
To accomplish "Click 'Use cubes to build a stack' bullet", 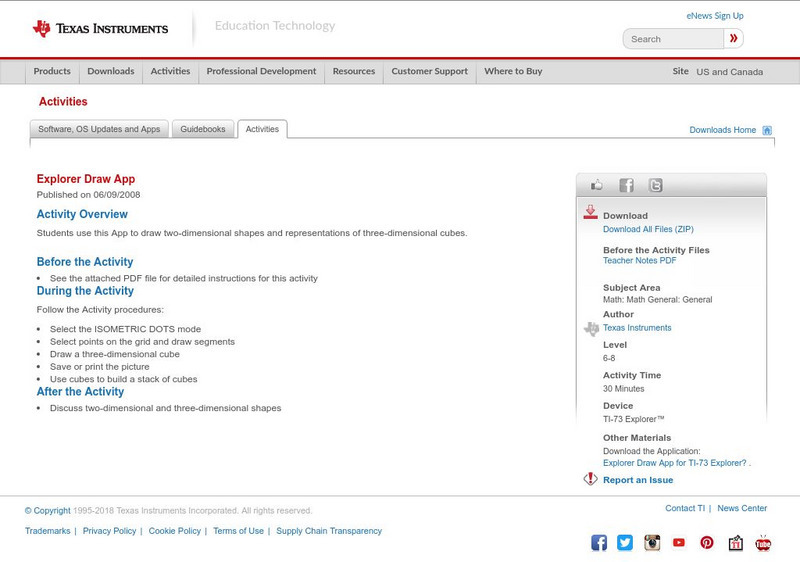I will (123, 379).
